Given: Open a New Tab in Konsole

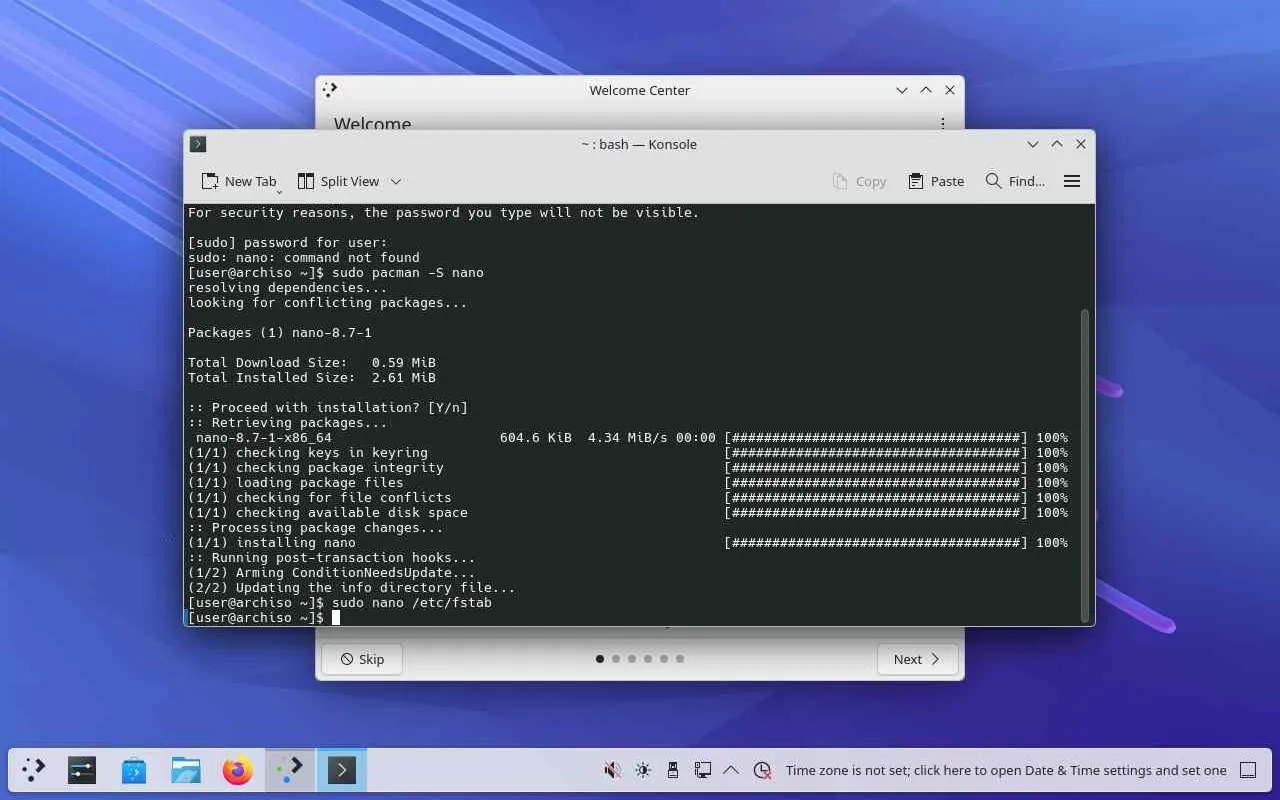Looking at the screenshot, I should [x=238, y=181].
